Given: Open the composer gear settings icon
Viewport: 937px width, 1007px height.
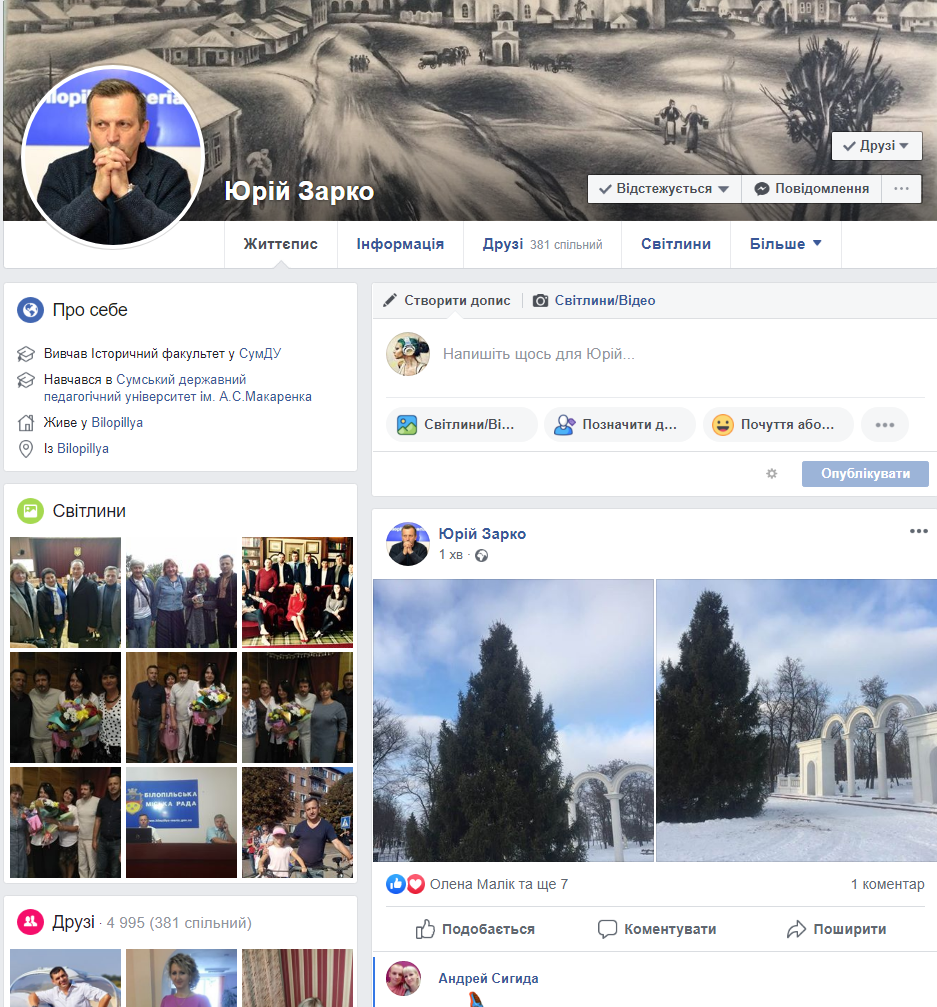Looking at the screenshot, I should pos(772,473).
